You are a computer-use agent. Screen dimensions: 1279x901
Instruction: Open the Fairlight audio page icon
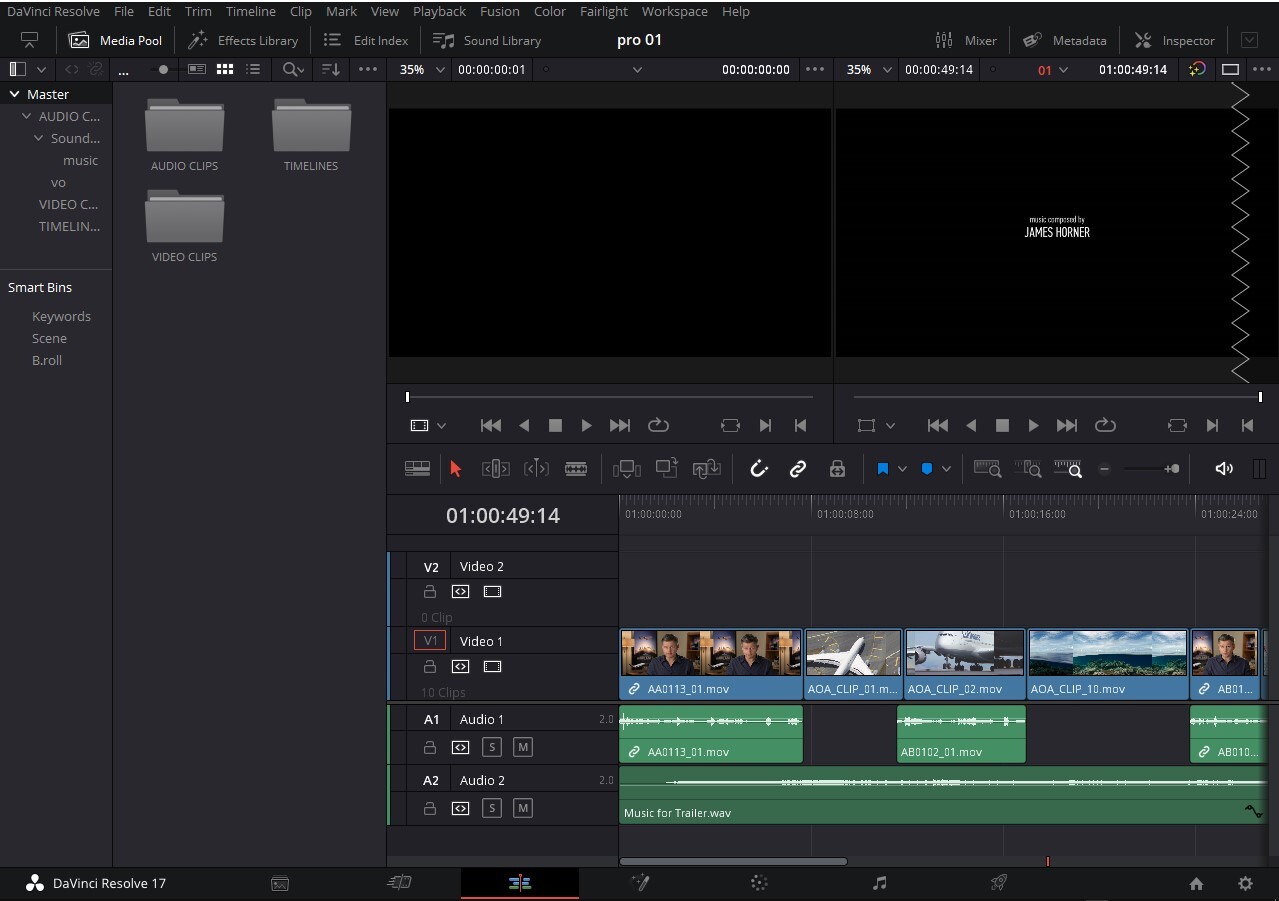tap(878, 883)
